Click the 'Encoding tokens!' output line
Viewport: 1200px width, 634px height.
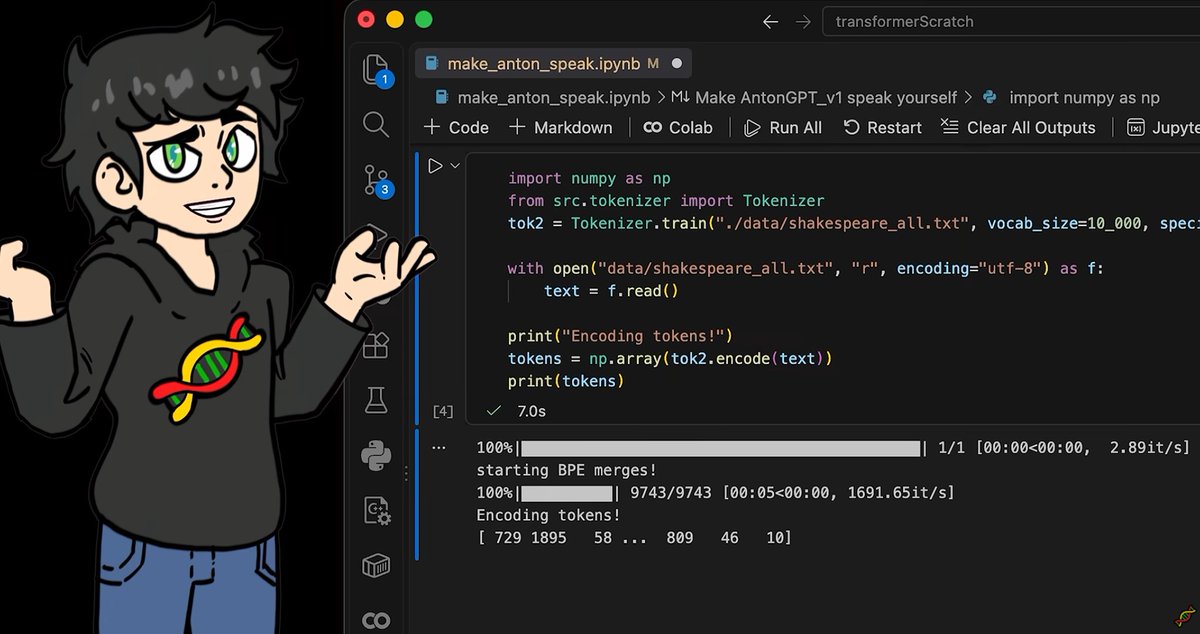coord(548,515)
